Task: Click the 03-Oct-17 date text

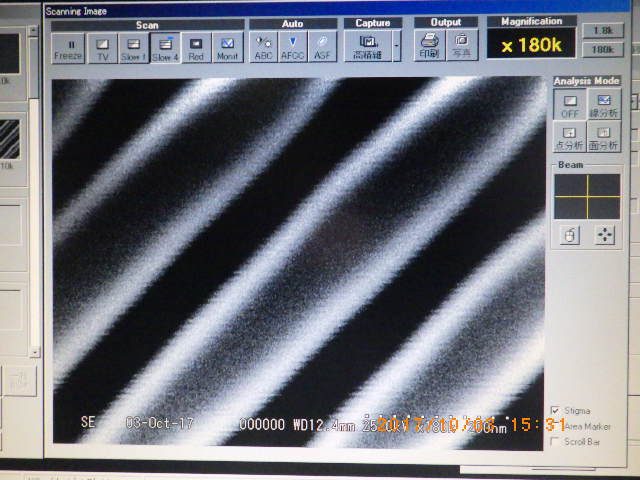Action: [x=159, y=423]
